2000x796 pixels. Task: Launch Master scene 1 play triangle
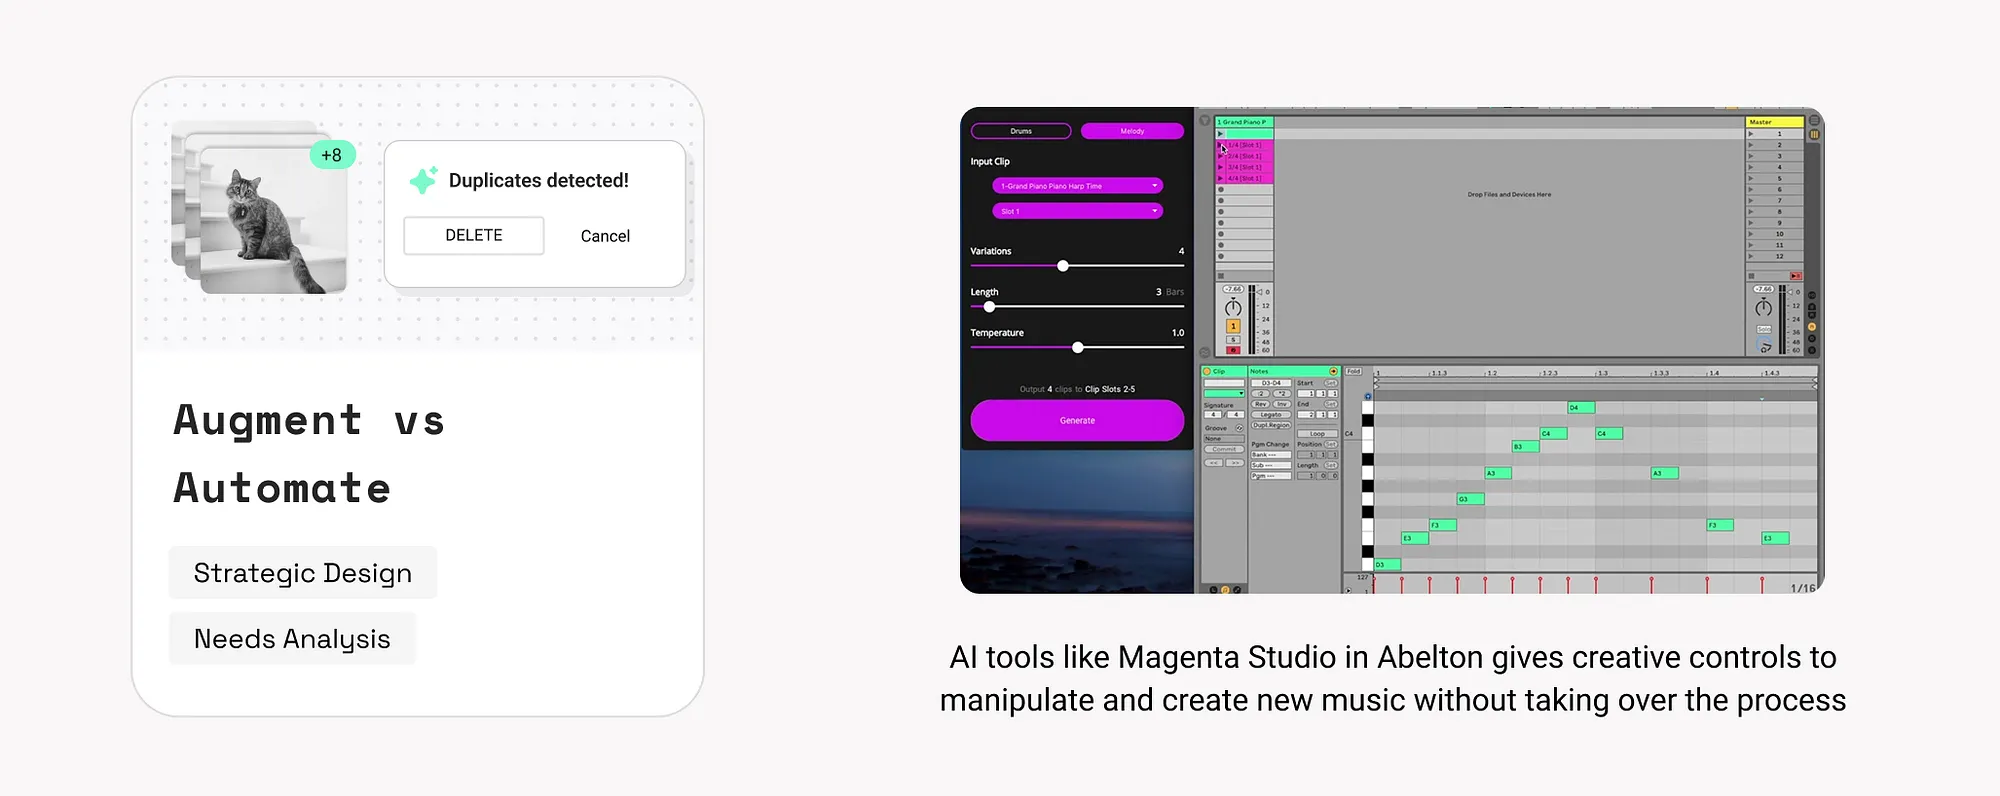click(x=1751, y=134)
